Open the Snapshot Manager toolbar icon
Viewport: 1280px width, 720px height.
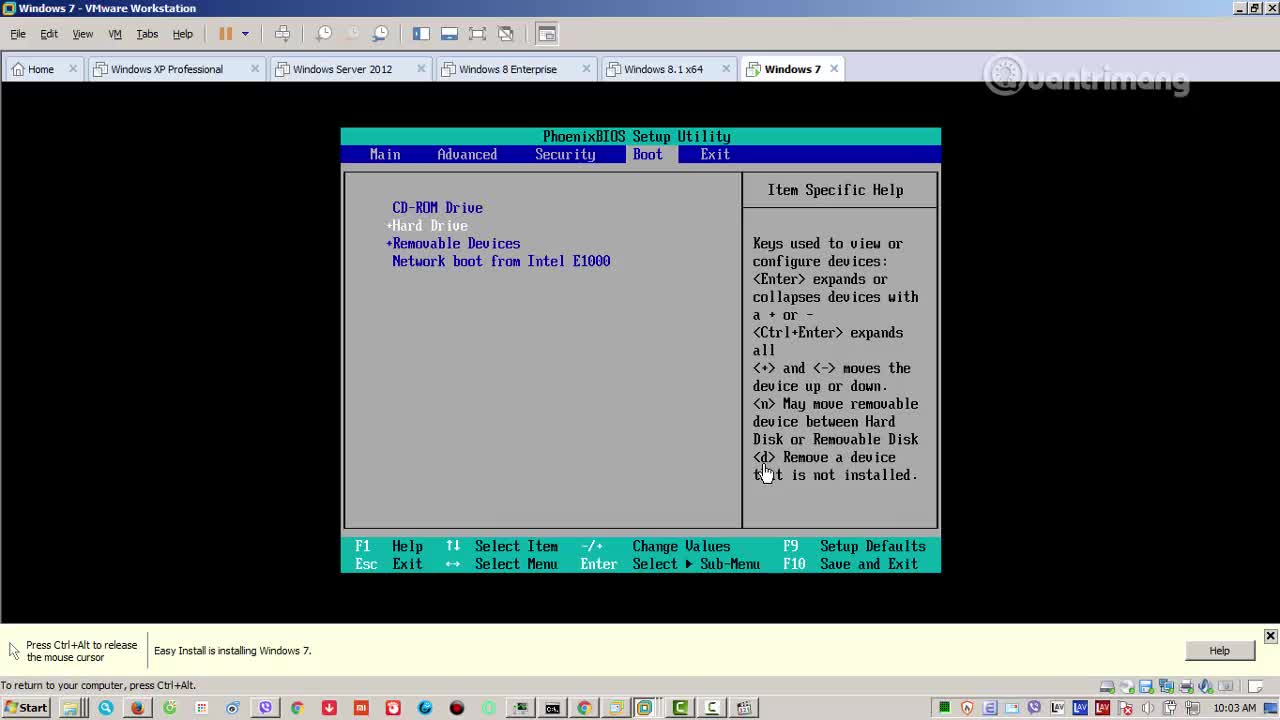click(381, 34)
